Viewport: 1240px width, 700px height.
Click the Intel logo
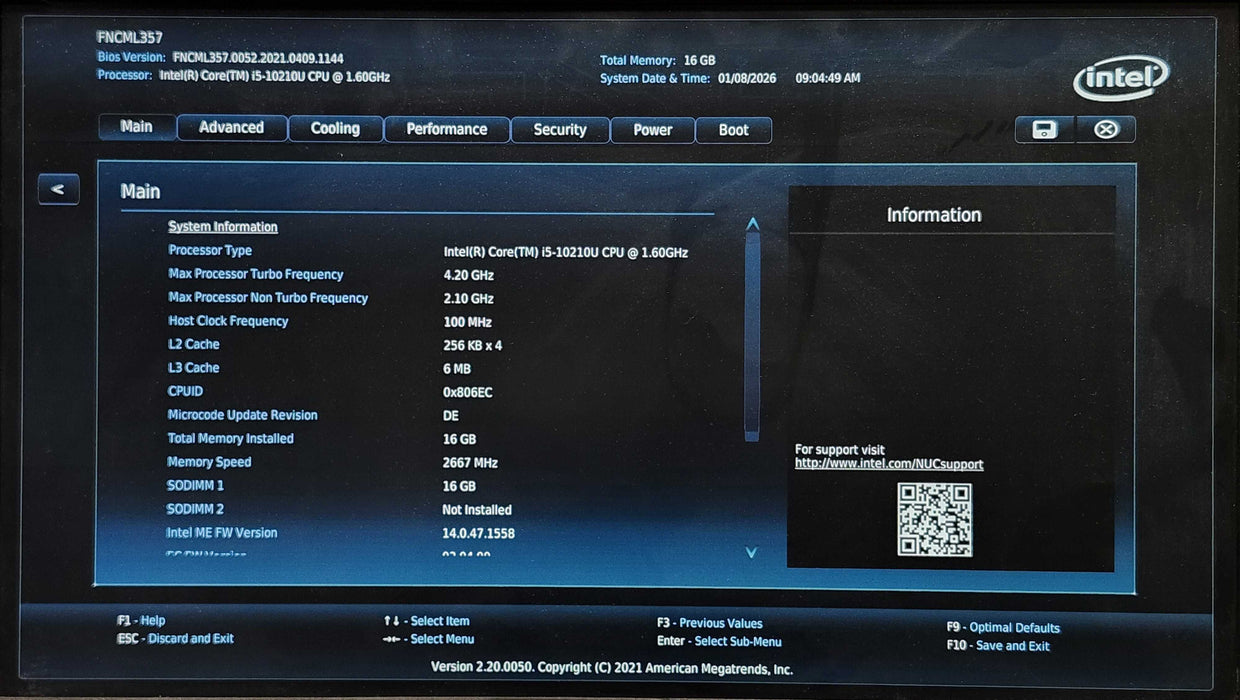point(1121,78)
